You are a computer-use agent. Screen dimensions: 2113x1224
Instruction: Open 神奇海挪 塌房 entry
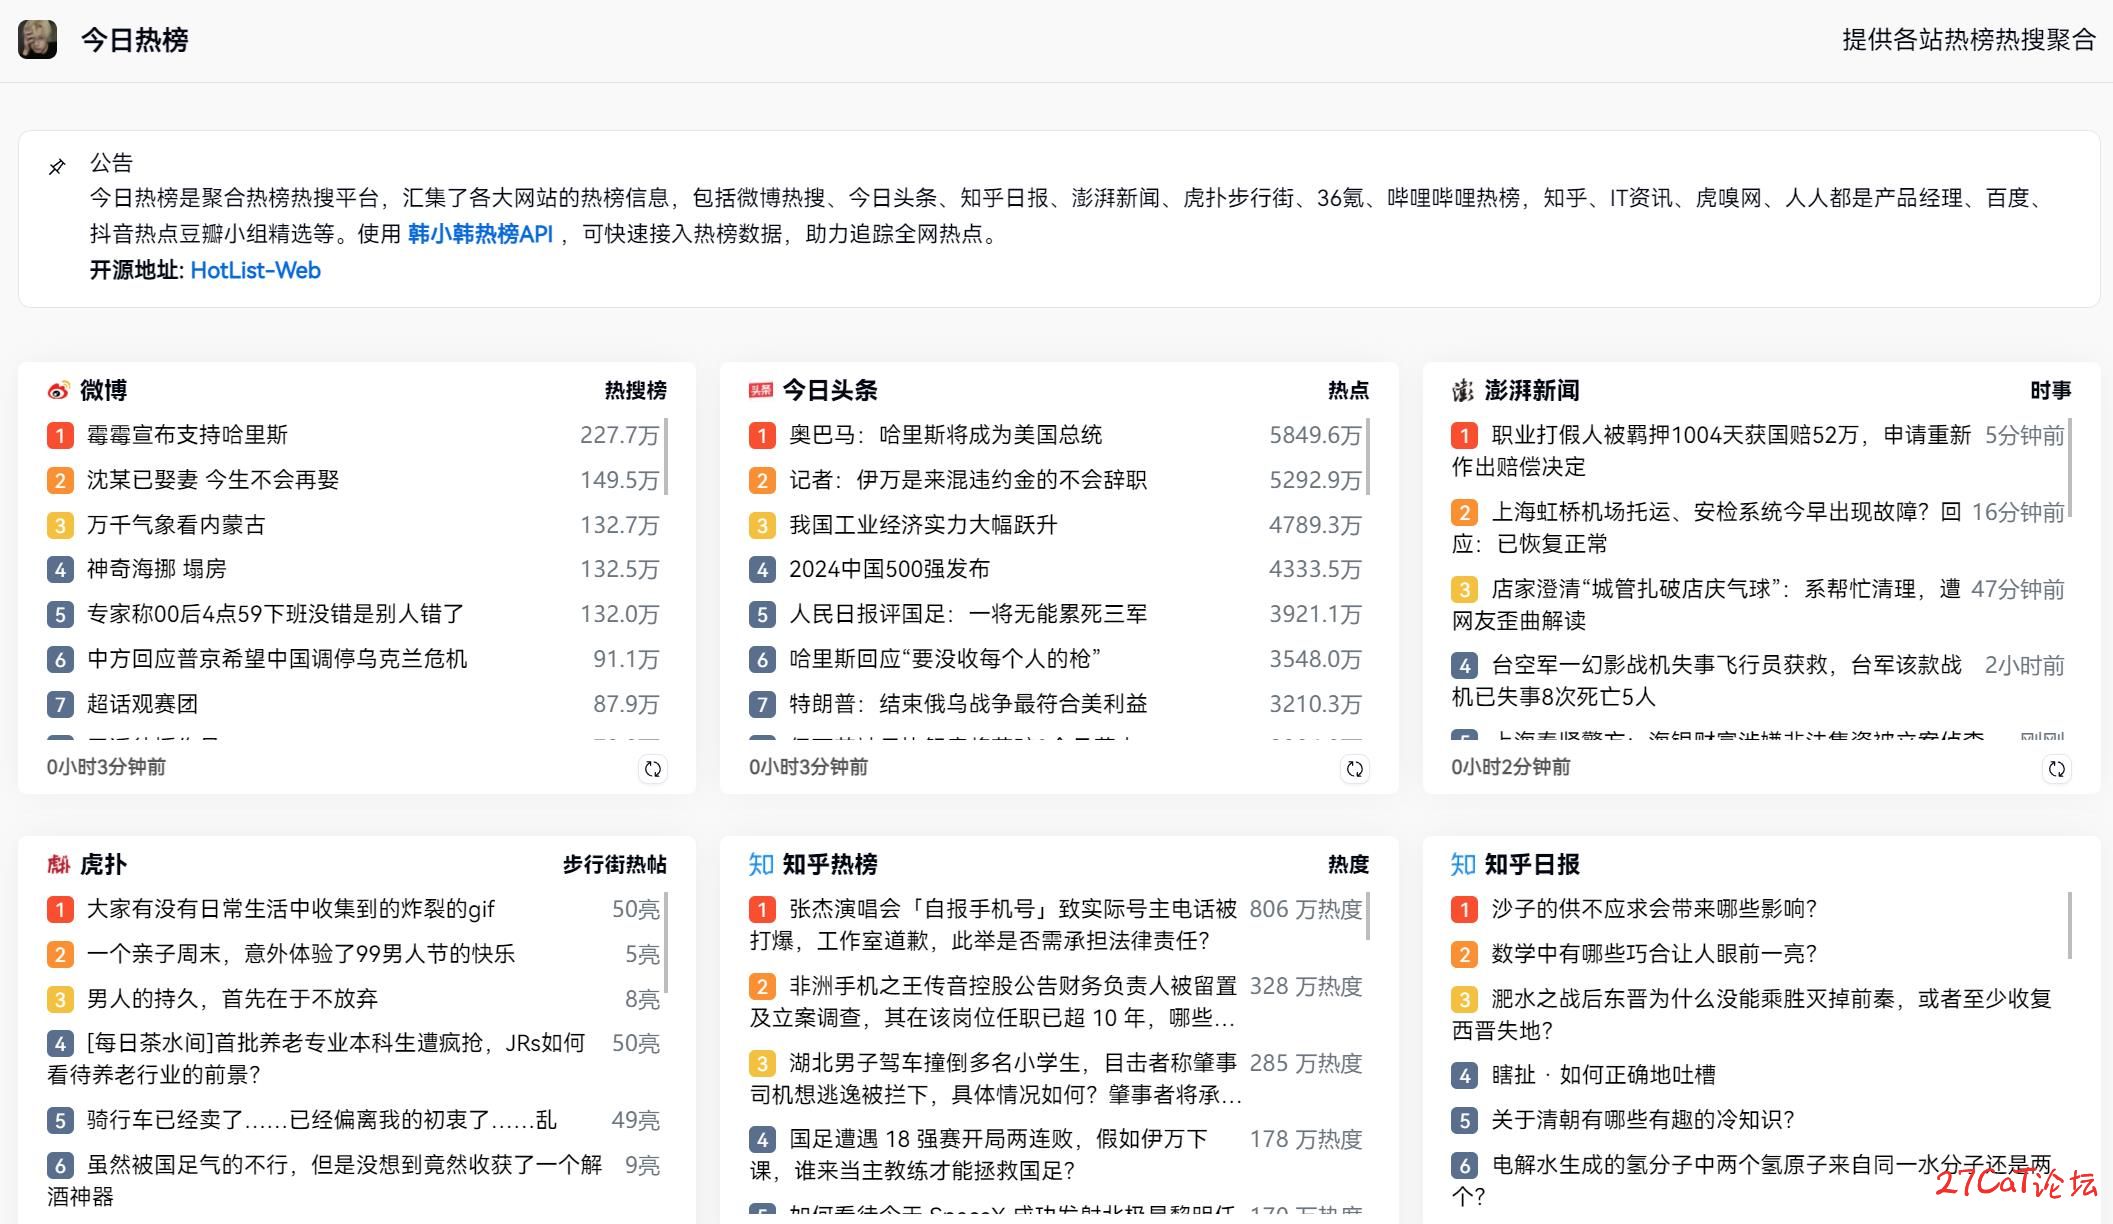pos(157,569)
